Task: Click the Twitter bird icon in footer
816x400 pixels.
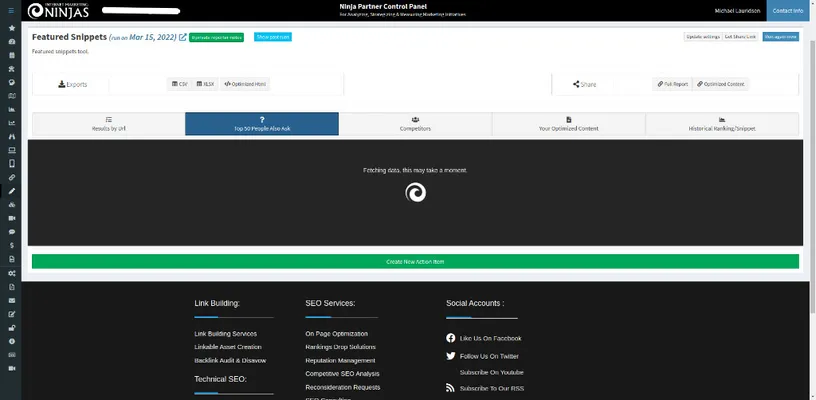Action: [451, 355]
